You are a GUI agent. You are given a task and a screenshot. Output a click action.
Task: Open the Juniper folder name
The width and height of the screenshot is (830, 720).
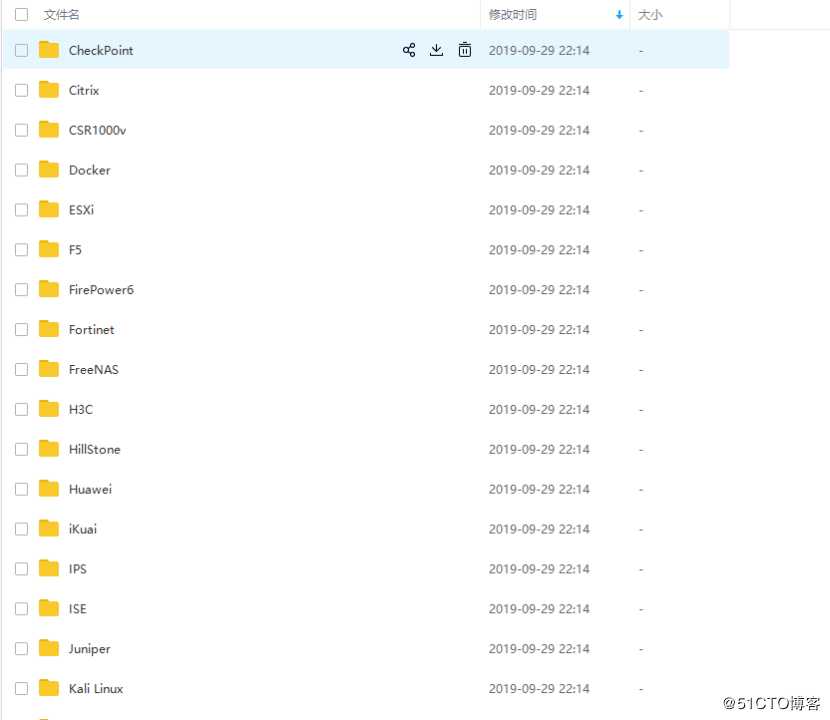point(89,649)
